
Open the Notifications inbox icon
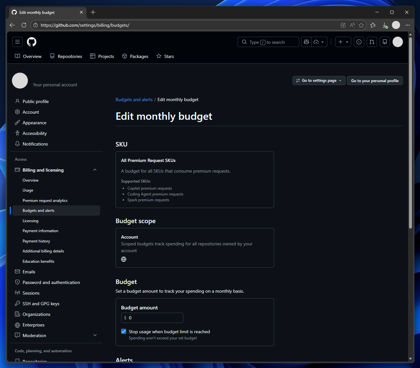point(385,42)
